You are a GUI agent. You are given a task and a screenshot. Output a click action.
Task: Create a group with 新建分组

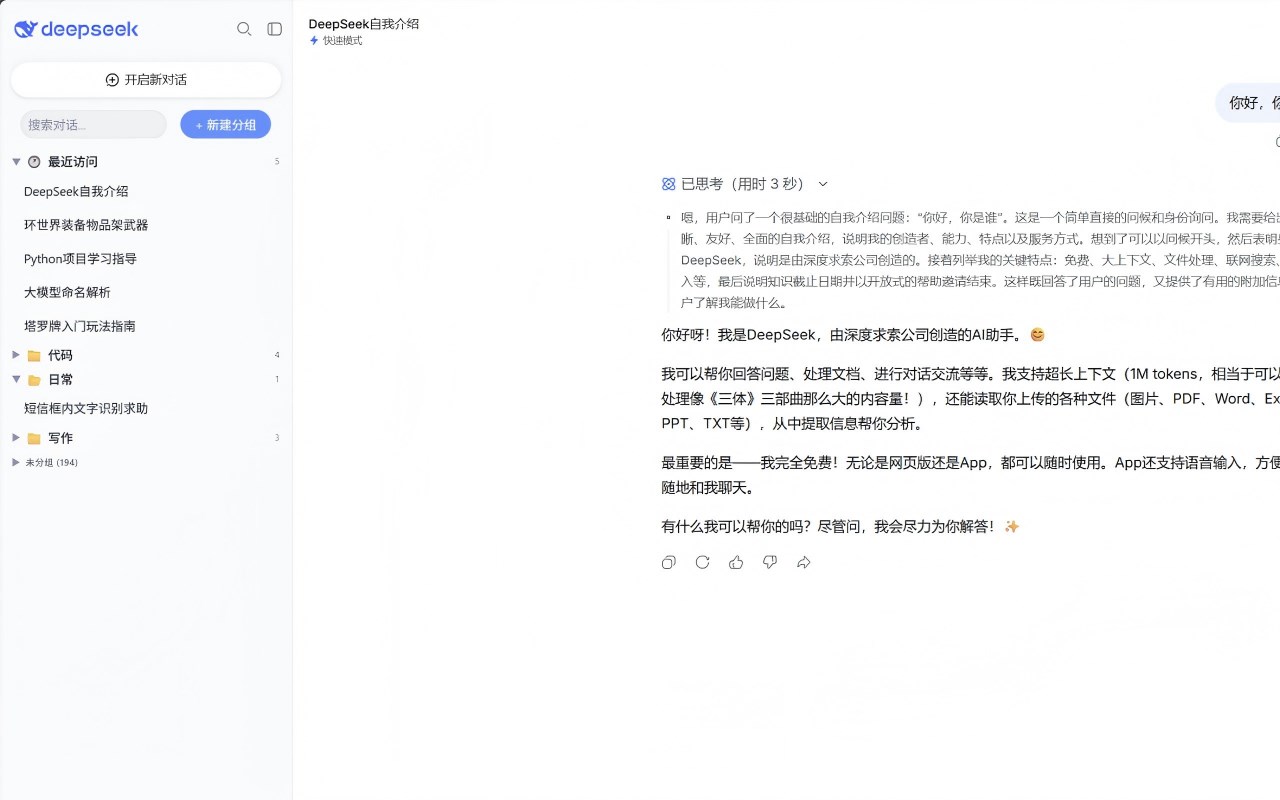click(225, 124)
